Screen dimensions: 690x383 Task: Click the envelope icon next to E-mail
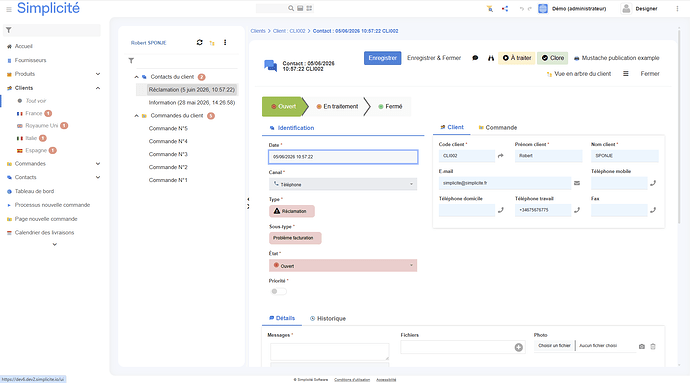(x=577, y=183)
